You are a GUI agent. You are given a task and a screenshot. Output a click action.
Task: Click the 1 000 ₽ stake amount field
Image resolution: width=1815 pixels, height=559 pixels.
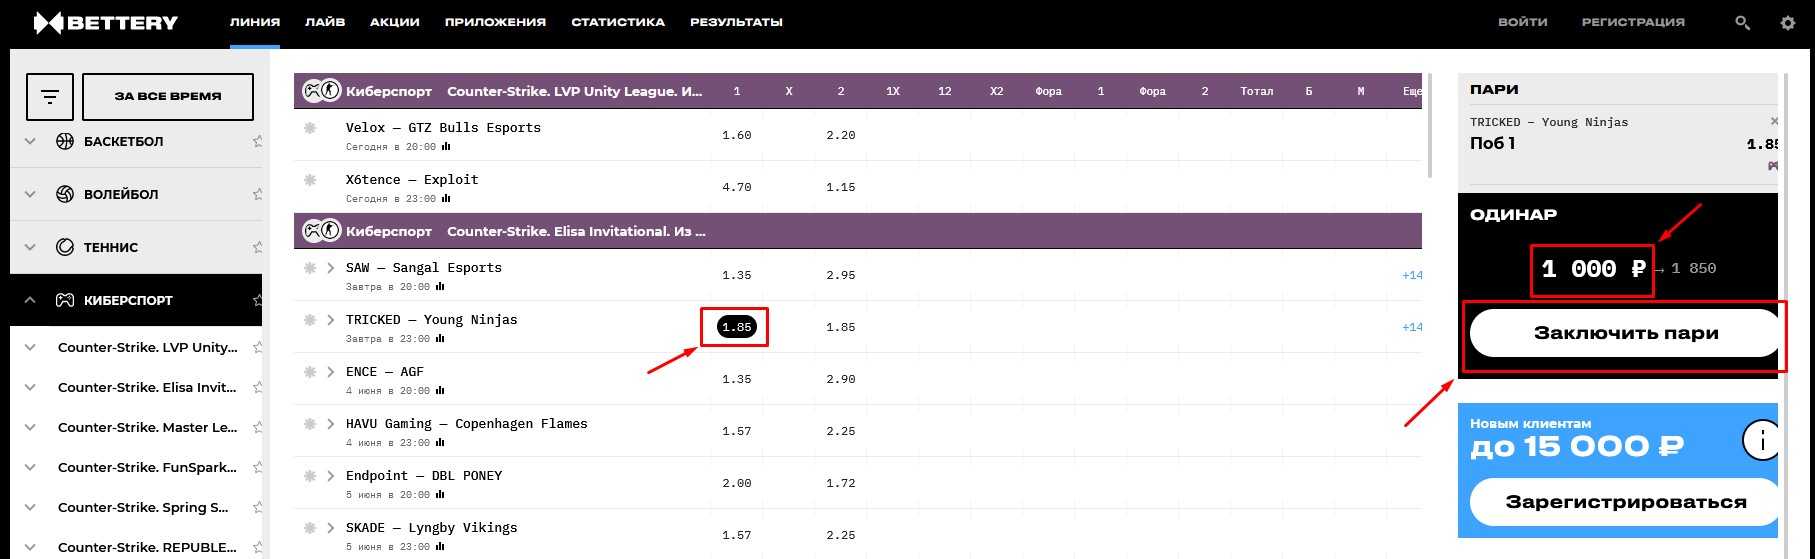pyautogui.click(x=1593, y=269)
